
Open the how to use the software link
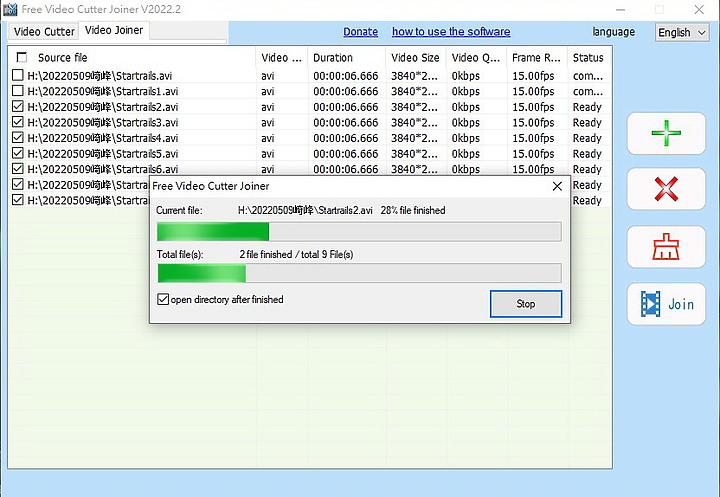451,32
